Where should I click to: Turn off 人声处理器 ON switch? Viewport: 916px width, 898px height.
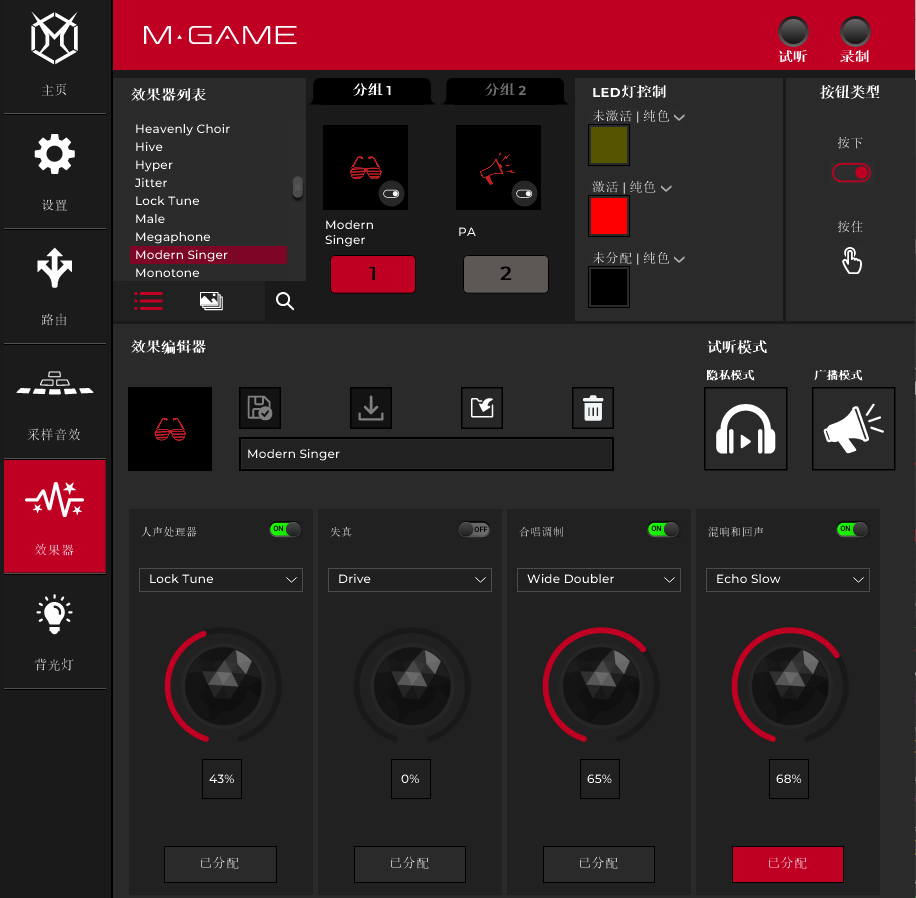pyautogui.click(x=285, y=529)
